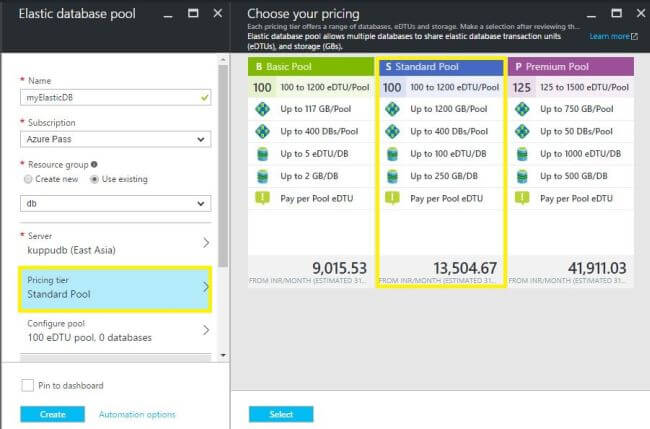
Task: Open the Pricing tier Standard Pool setting
Action: [115, 288]
